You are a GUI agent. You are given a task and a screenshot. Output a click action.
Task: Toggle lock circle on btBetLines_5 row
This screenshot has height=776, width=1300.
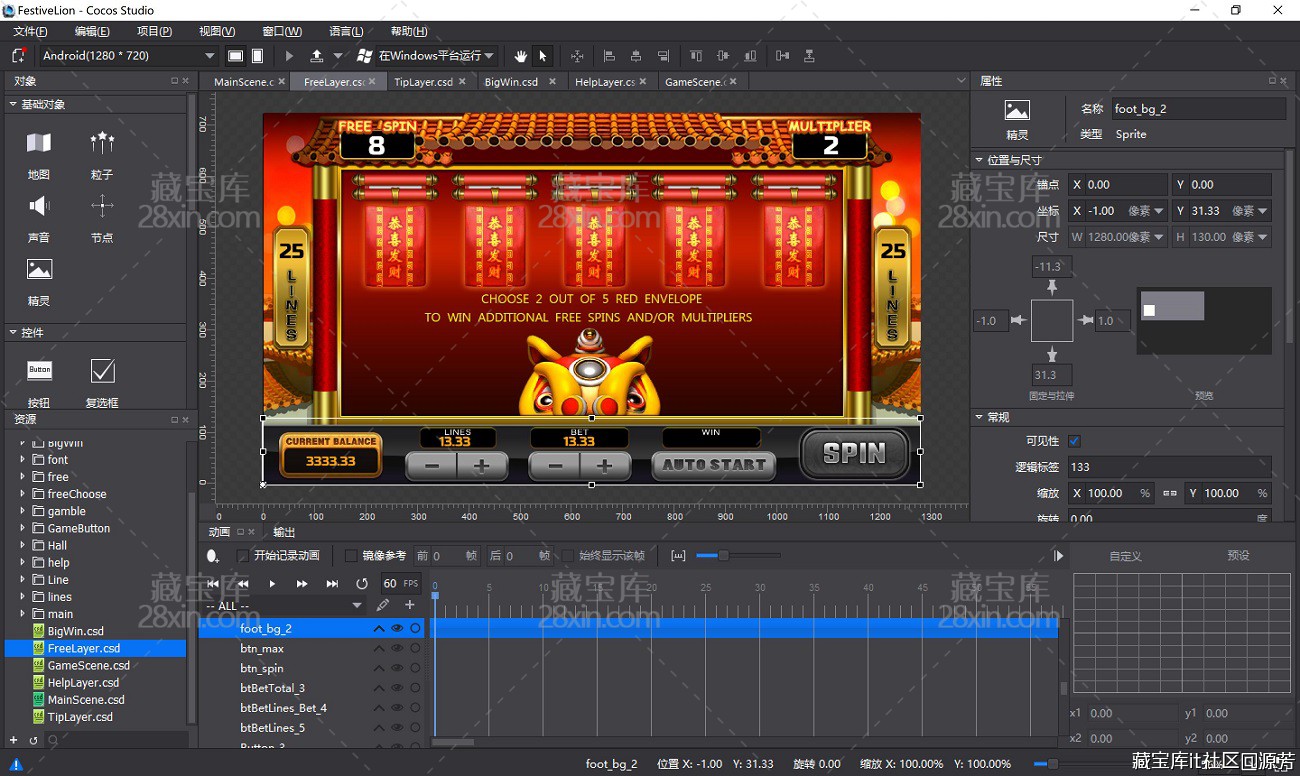pos(415,728)
